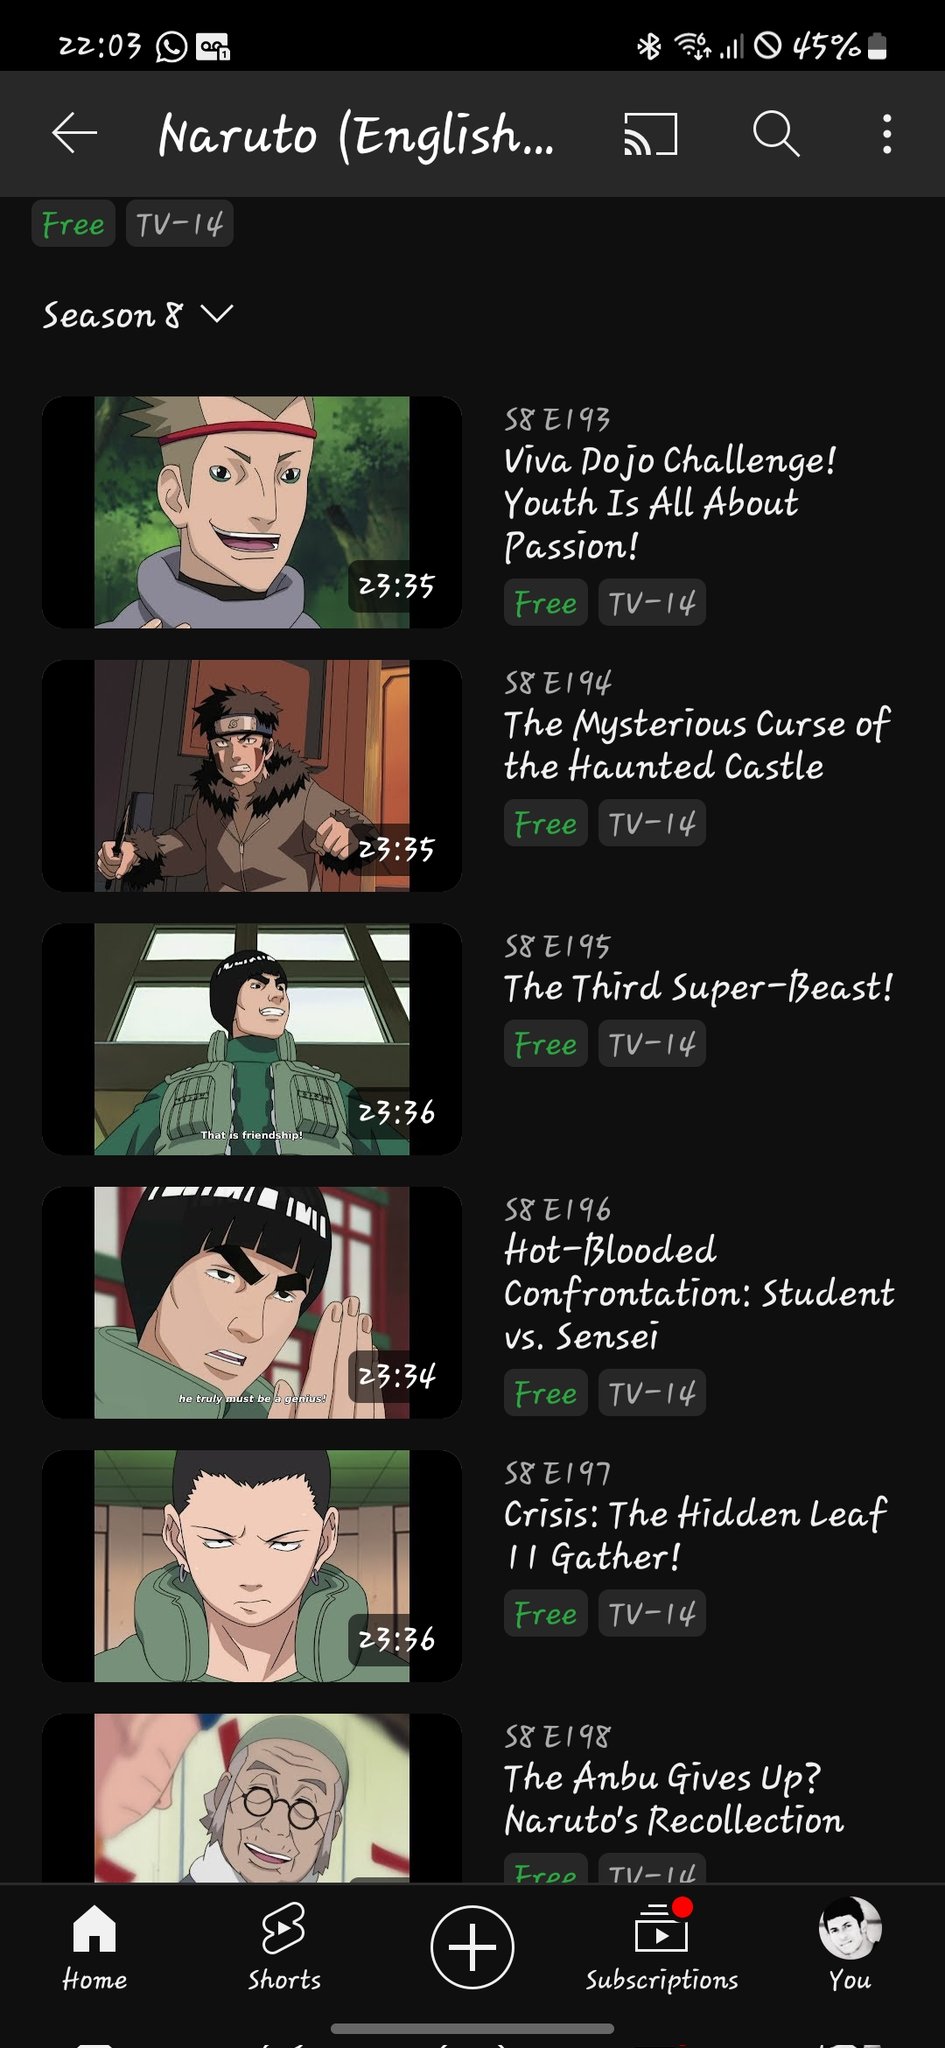
Task: Play The Anbu Gives Up? thumbnail
Action: click(252, 1798)
